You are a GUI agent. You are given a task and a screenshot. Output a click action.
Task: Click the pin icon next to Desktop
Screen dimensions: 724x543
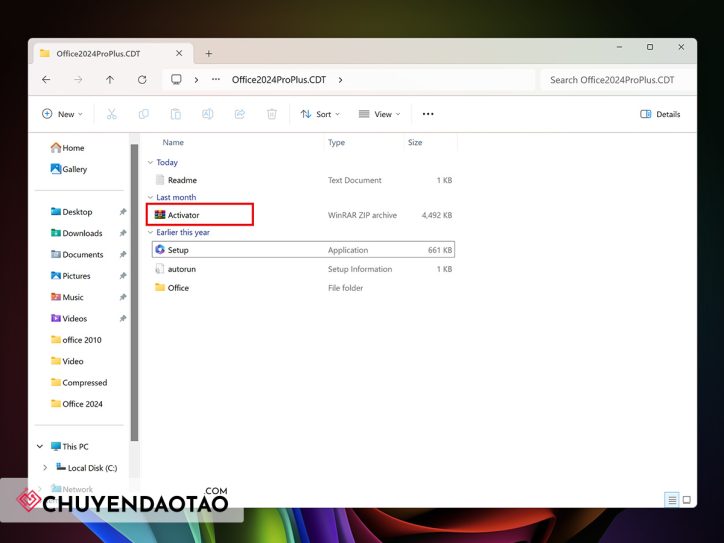click(123, 212)
